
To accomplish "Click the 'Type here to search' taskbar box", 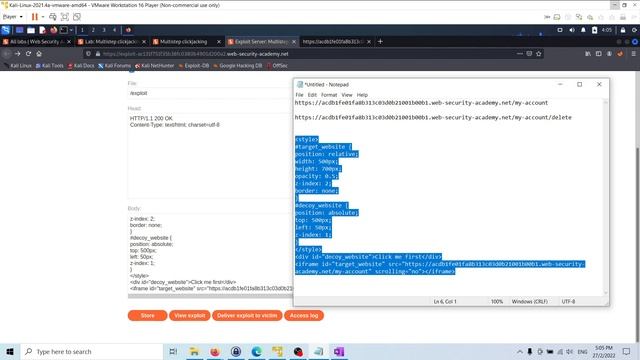I will 92,351.
